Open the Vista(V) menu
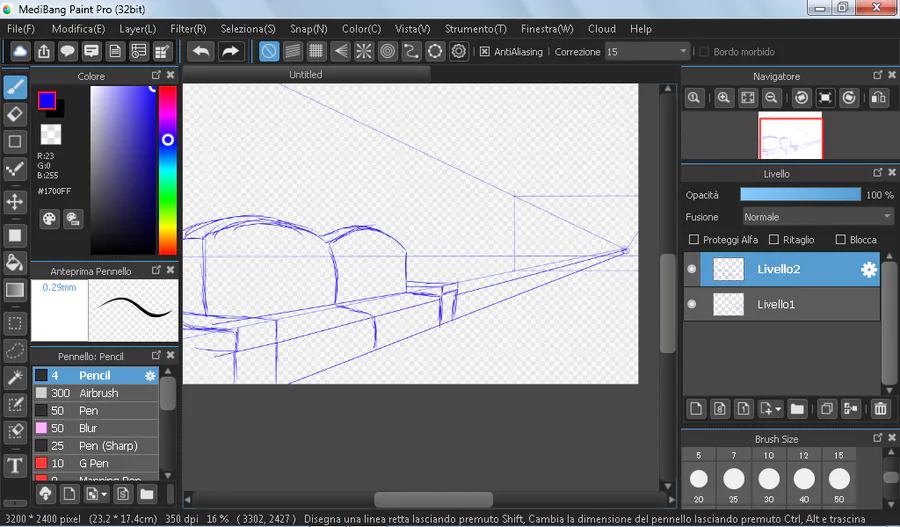This screenshot has height=527, width=900. (x=413, y=29)
